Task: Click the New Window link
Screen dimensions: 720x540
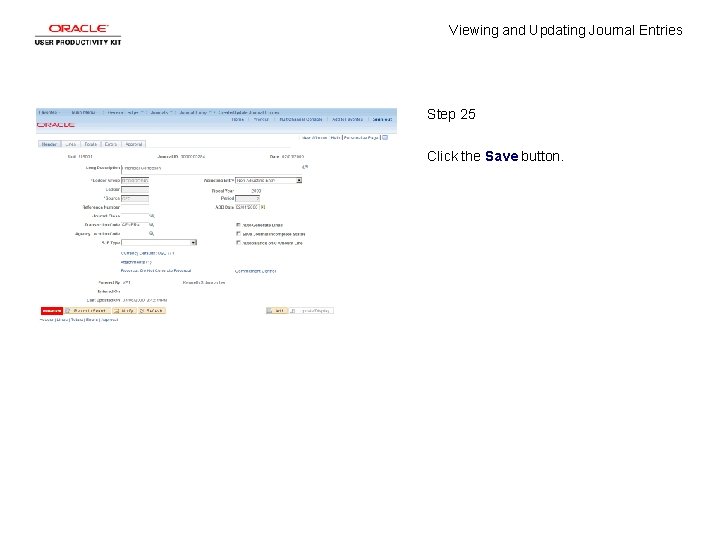Action: click(315, 138)
